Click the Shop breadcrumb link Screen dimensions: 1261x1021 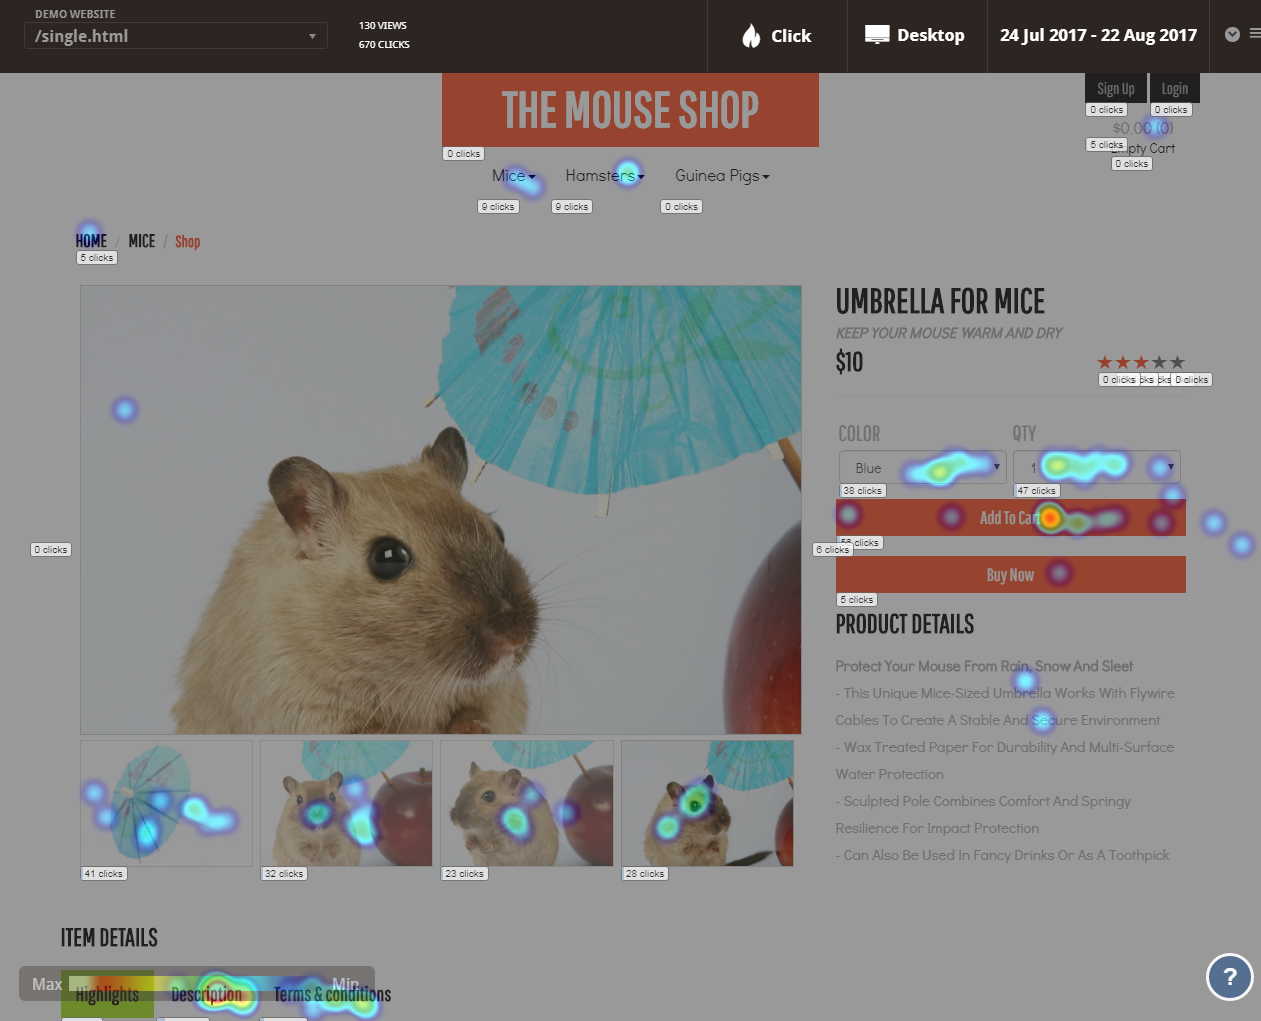(x=188, y=241)
